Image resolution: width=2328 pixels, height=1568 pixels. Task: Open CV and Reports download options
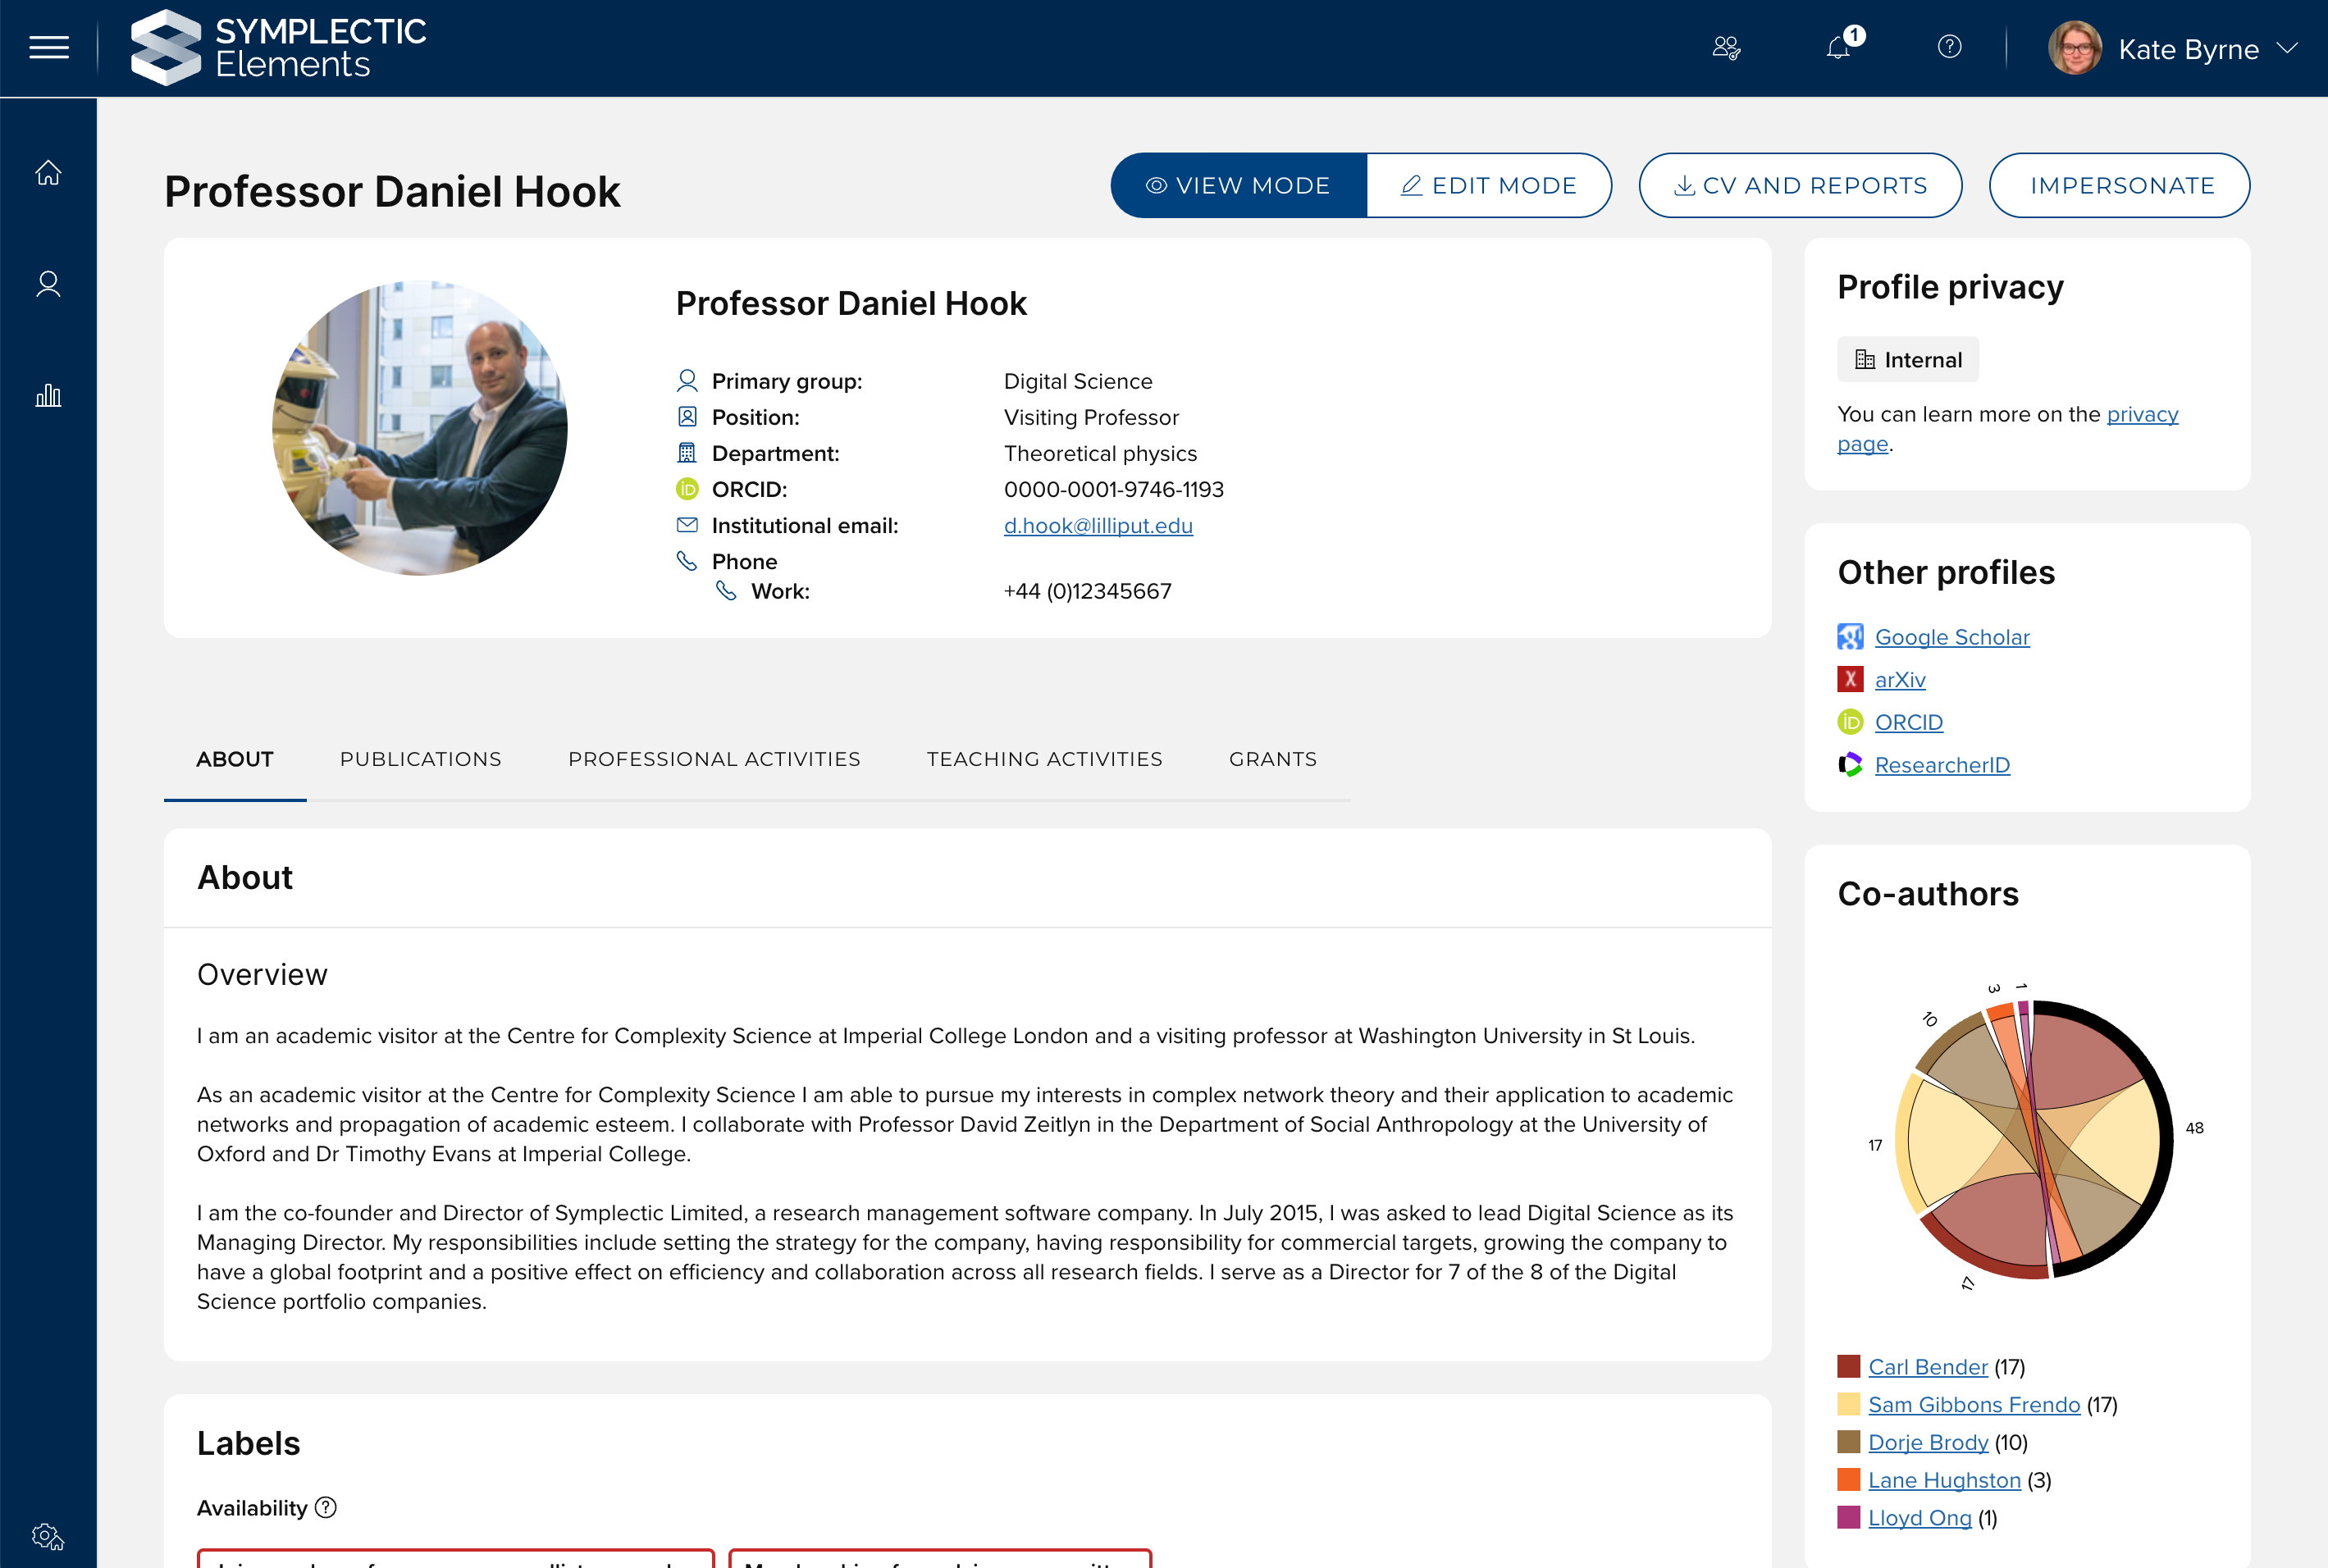coord(1800,186)
